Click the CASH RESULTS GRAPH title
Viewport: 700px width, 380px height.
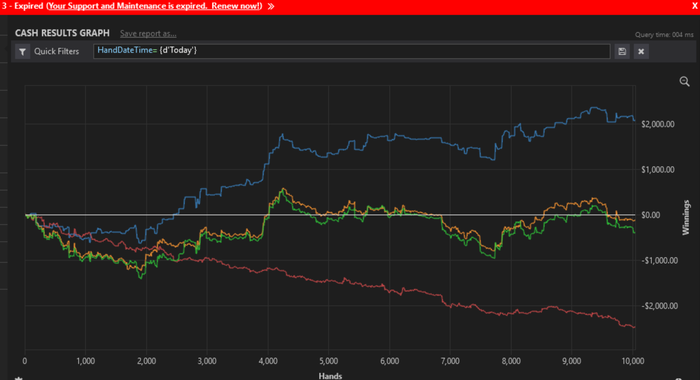click(62, 33)
